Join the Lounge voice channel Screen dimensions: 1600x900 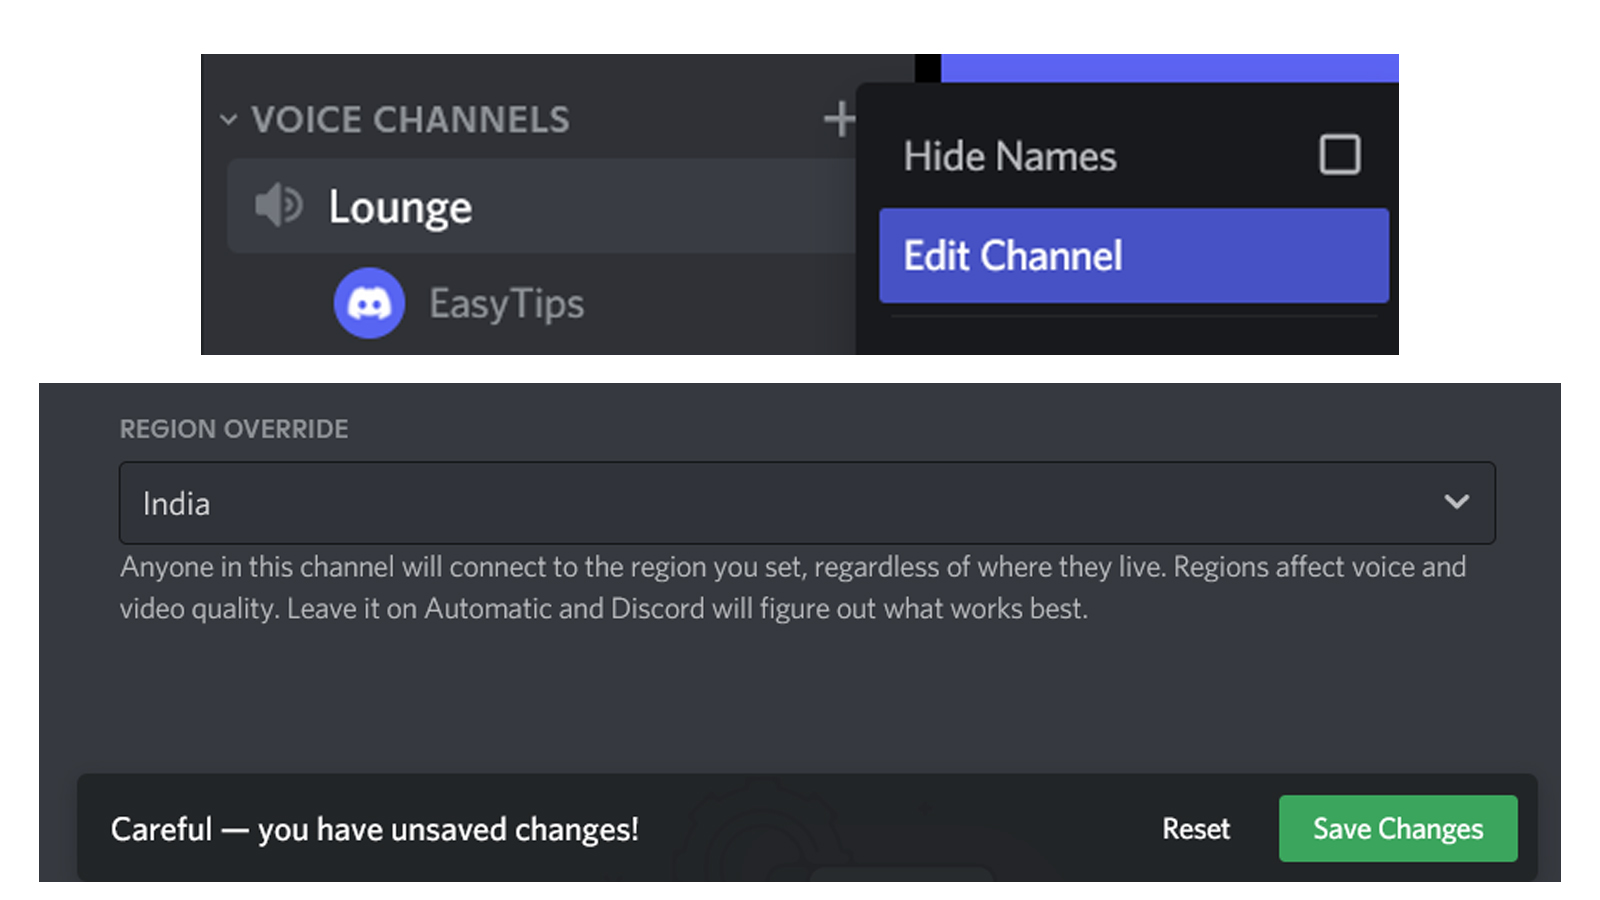tap(400, 207)
